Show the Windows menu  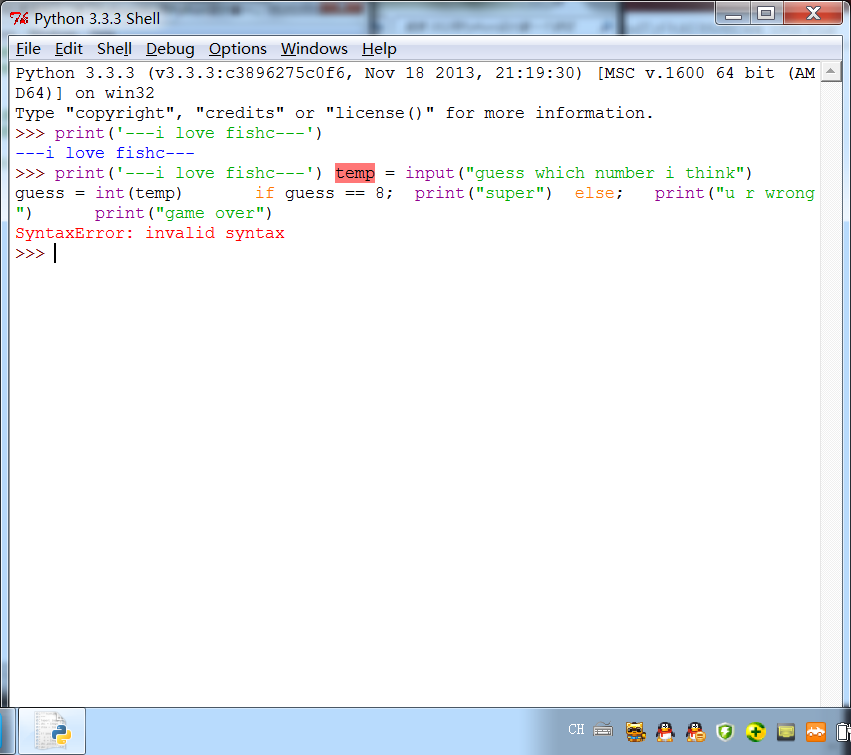(x=314, y=49)
